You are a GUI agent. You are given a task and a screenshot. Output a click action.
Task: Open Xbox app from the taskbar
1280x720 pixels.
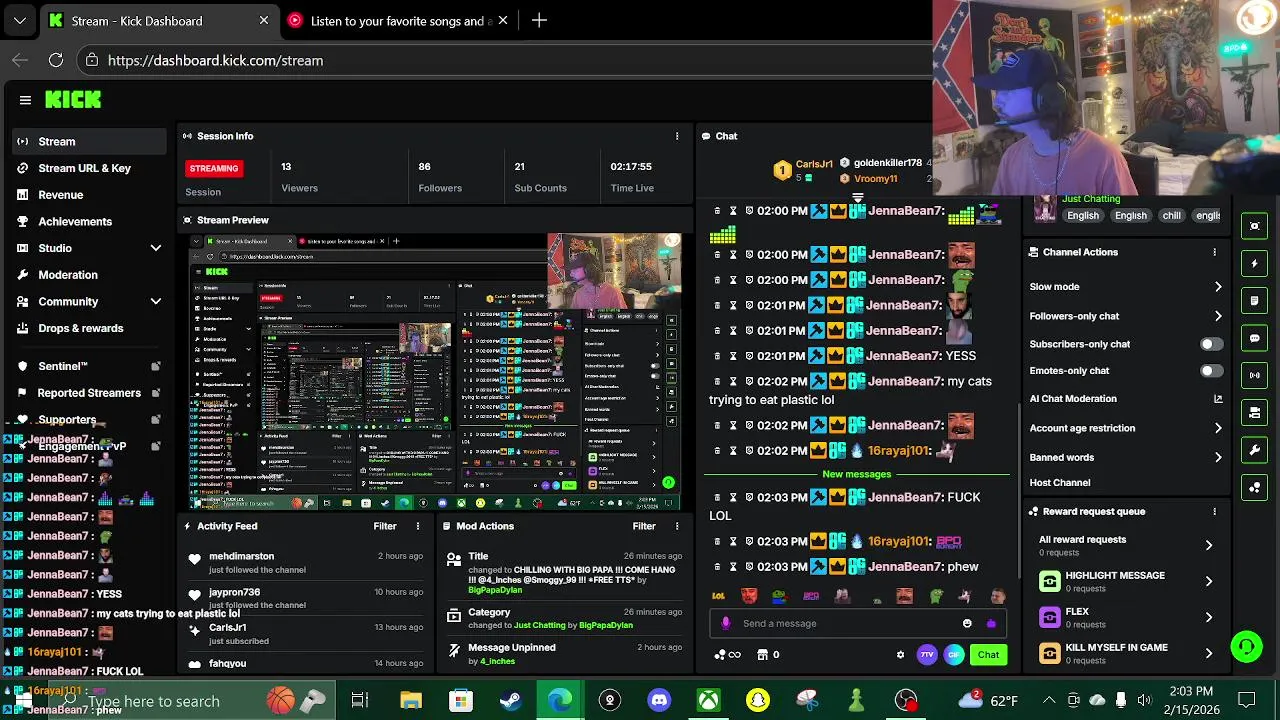[708, 700]
